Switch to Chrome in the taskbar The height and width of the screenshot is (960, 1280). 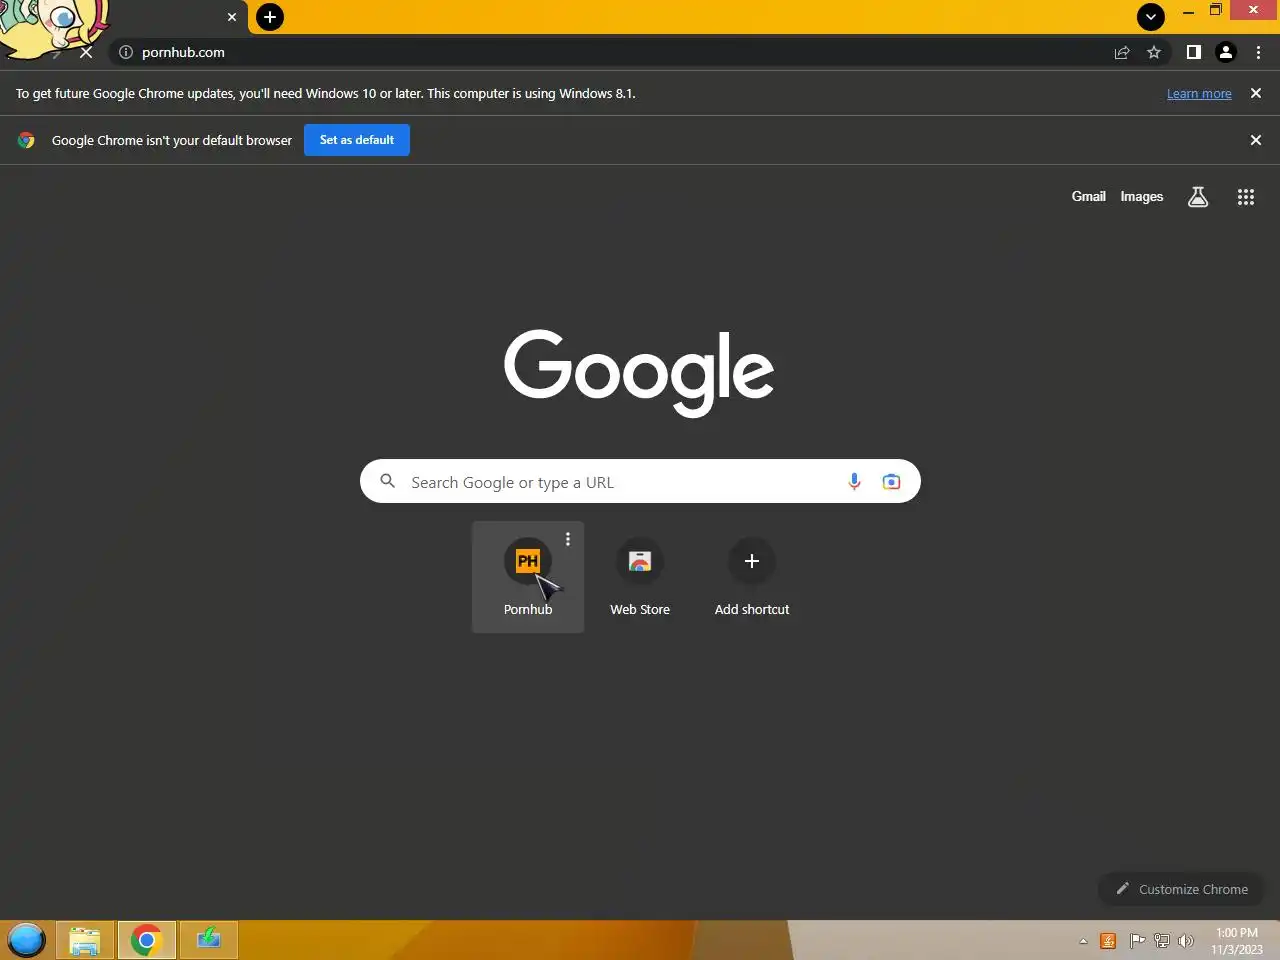pyautogui.click(x=147, y=940)
